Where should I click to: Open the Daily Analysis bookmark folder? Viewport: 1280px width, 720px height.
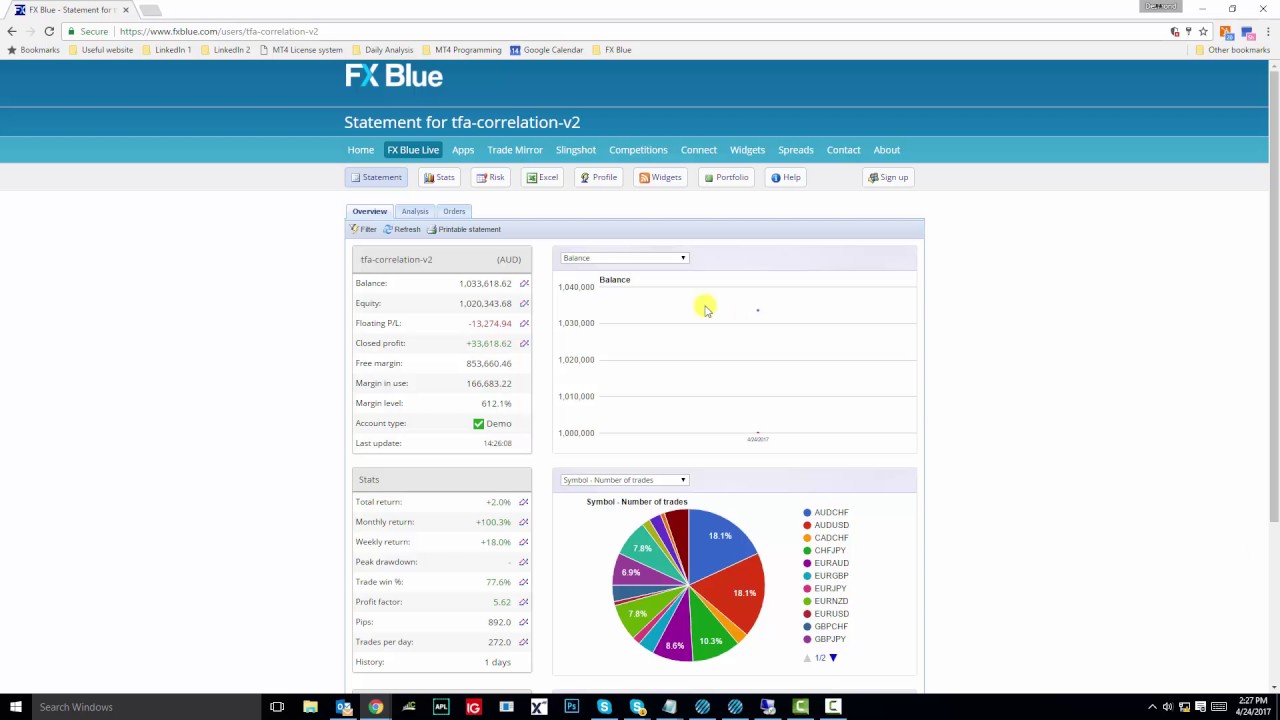(383, 50)
